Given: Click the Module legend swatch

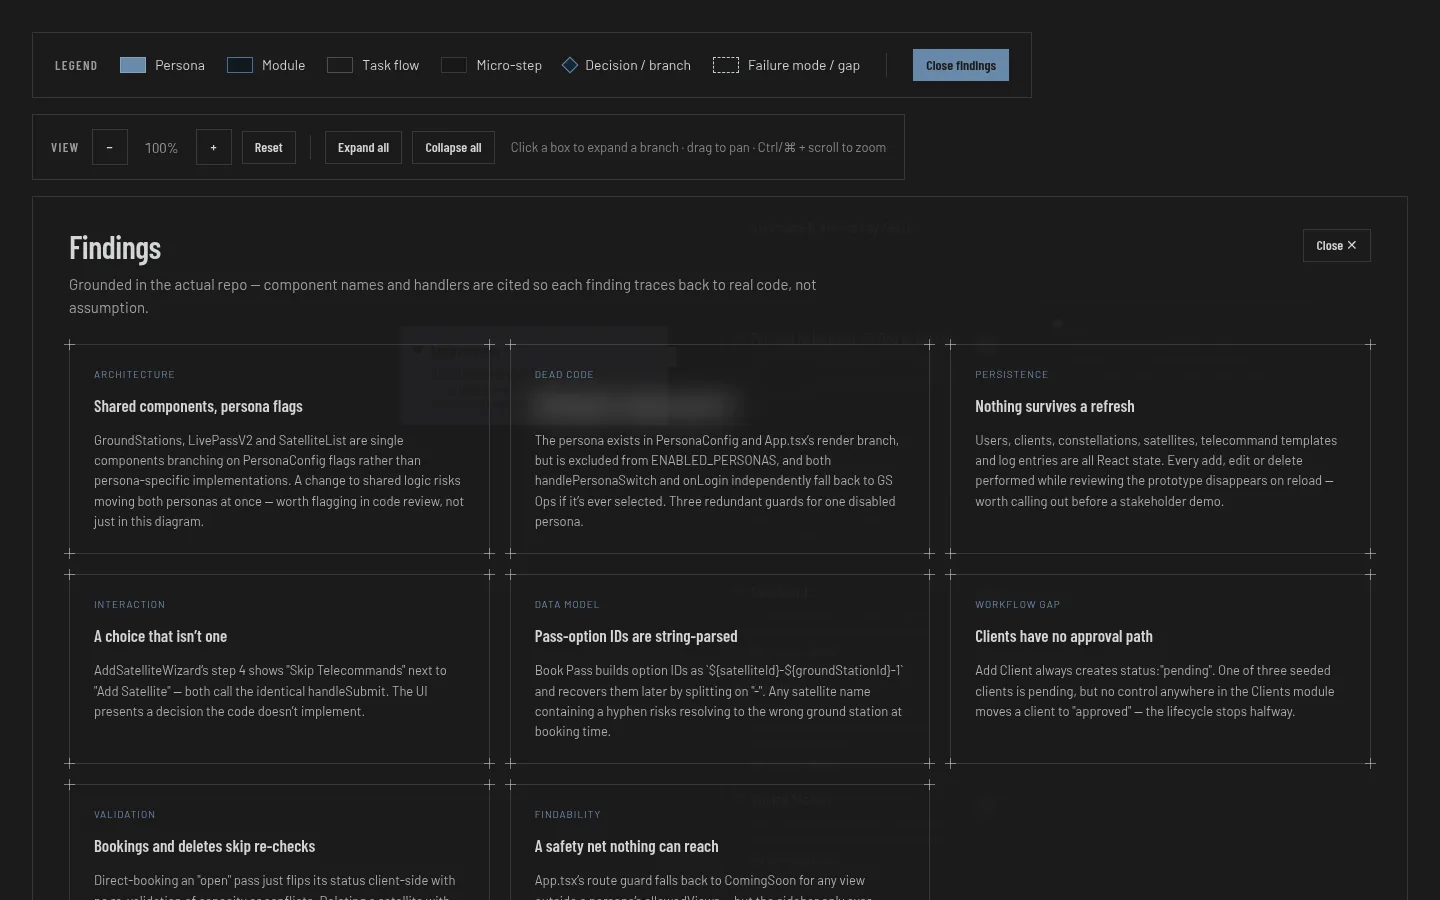Looking at the screenshot, I should click(x=240, y=65).
